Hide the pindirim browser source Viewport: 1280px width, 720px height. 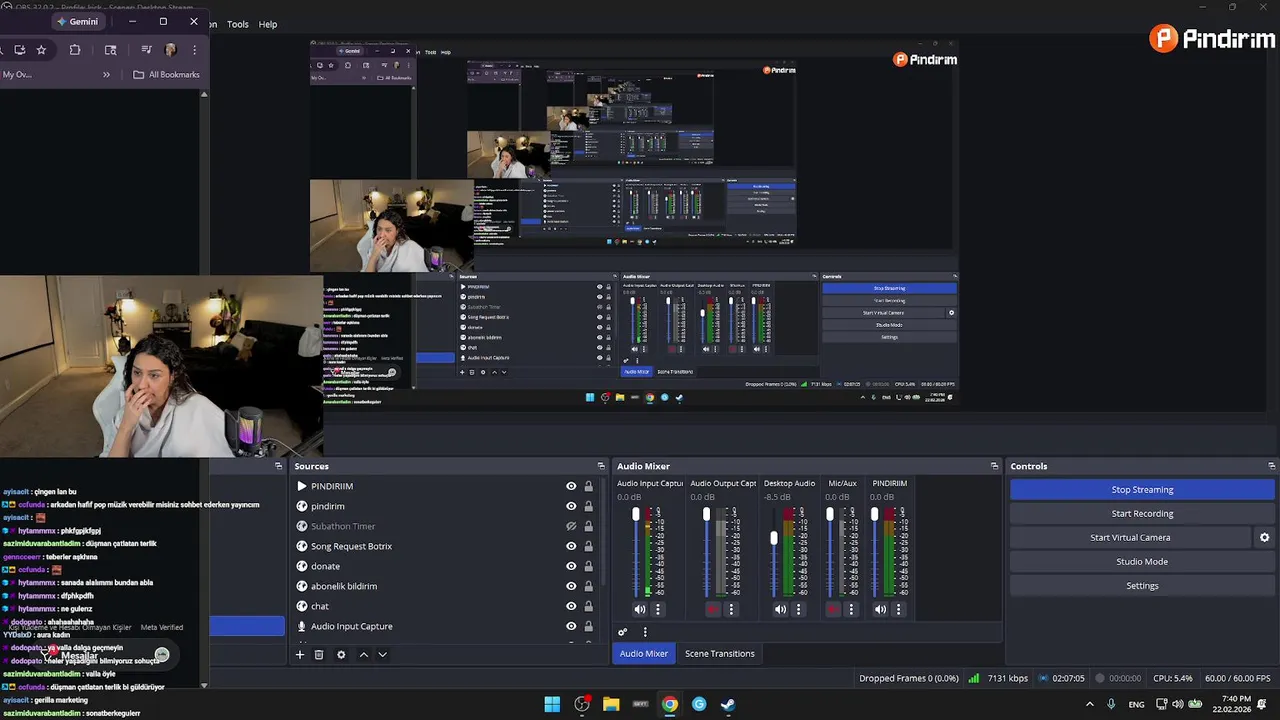click(571, 506)
